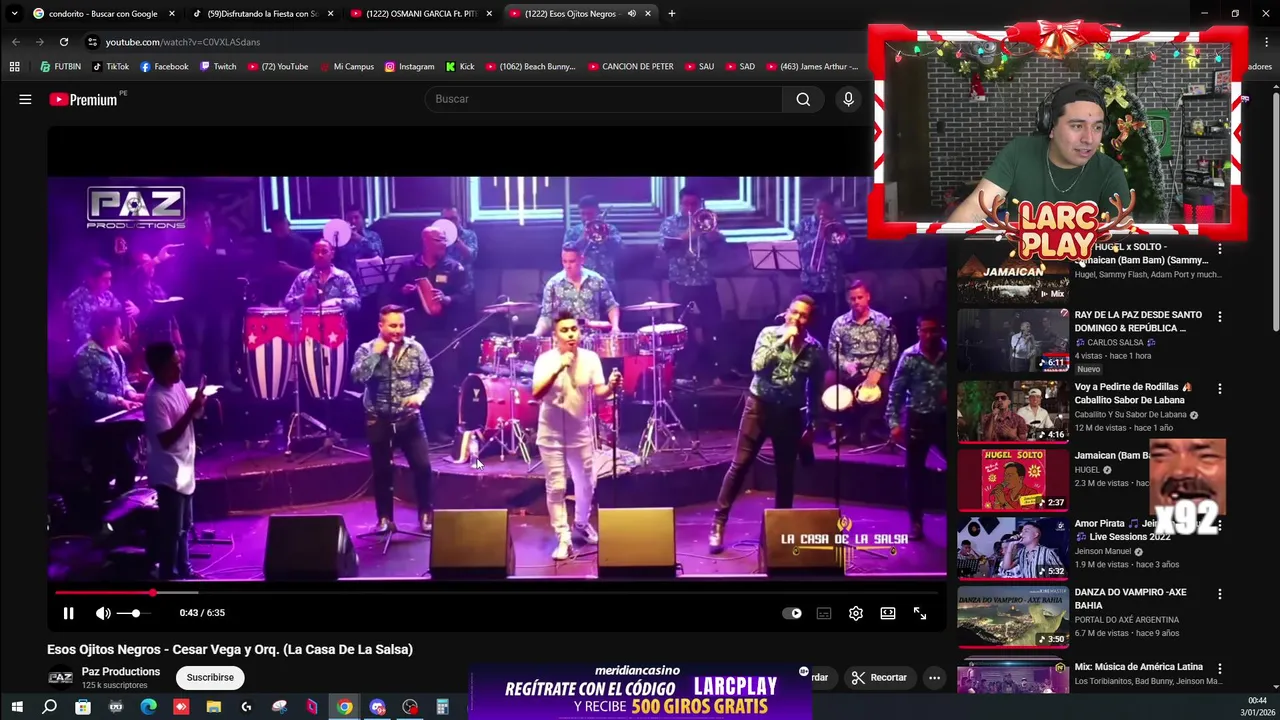Pause the video playback
The image size is (1280, 720).
click(x=68, y=613)
